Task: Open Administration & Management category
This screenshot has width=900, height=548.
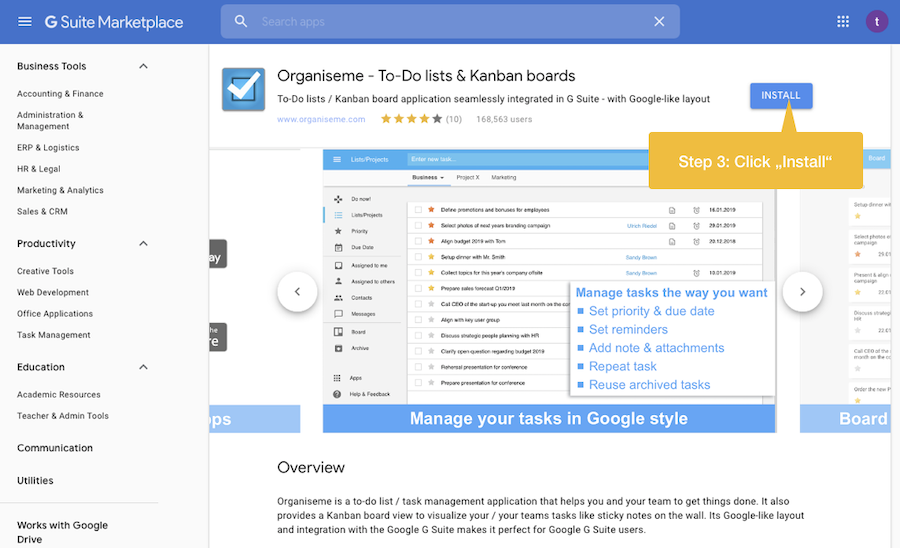Action: click(50, 121)
